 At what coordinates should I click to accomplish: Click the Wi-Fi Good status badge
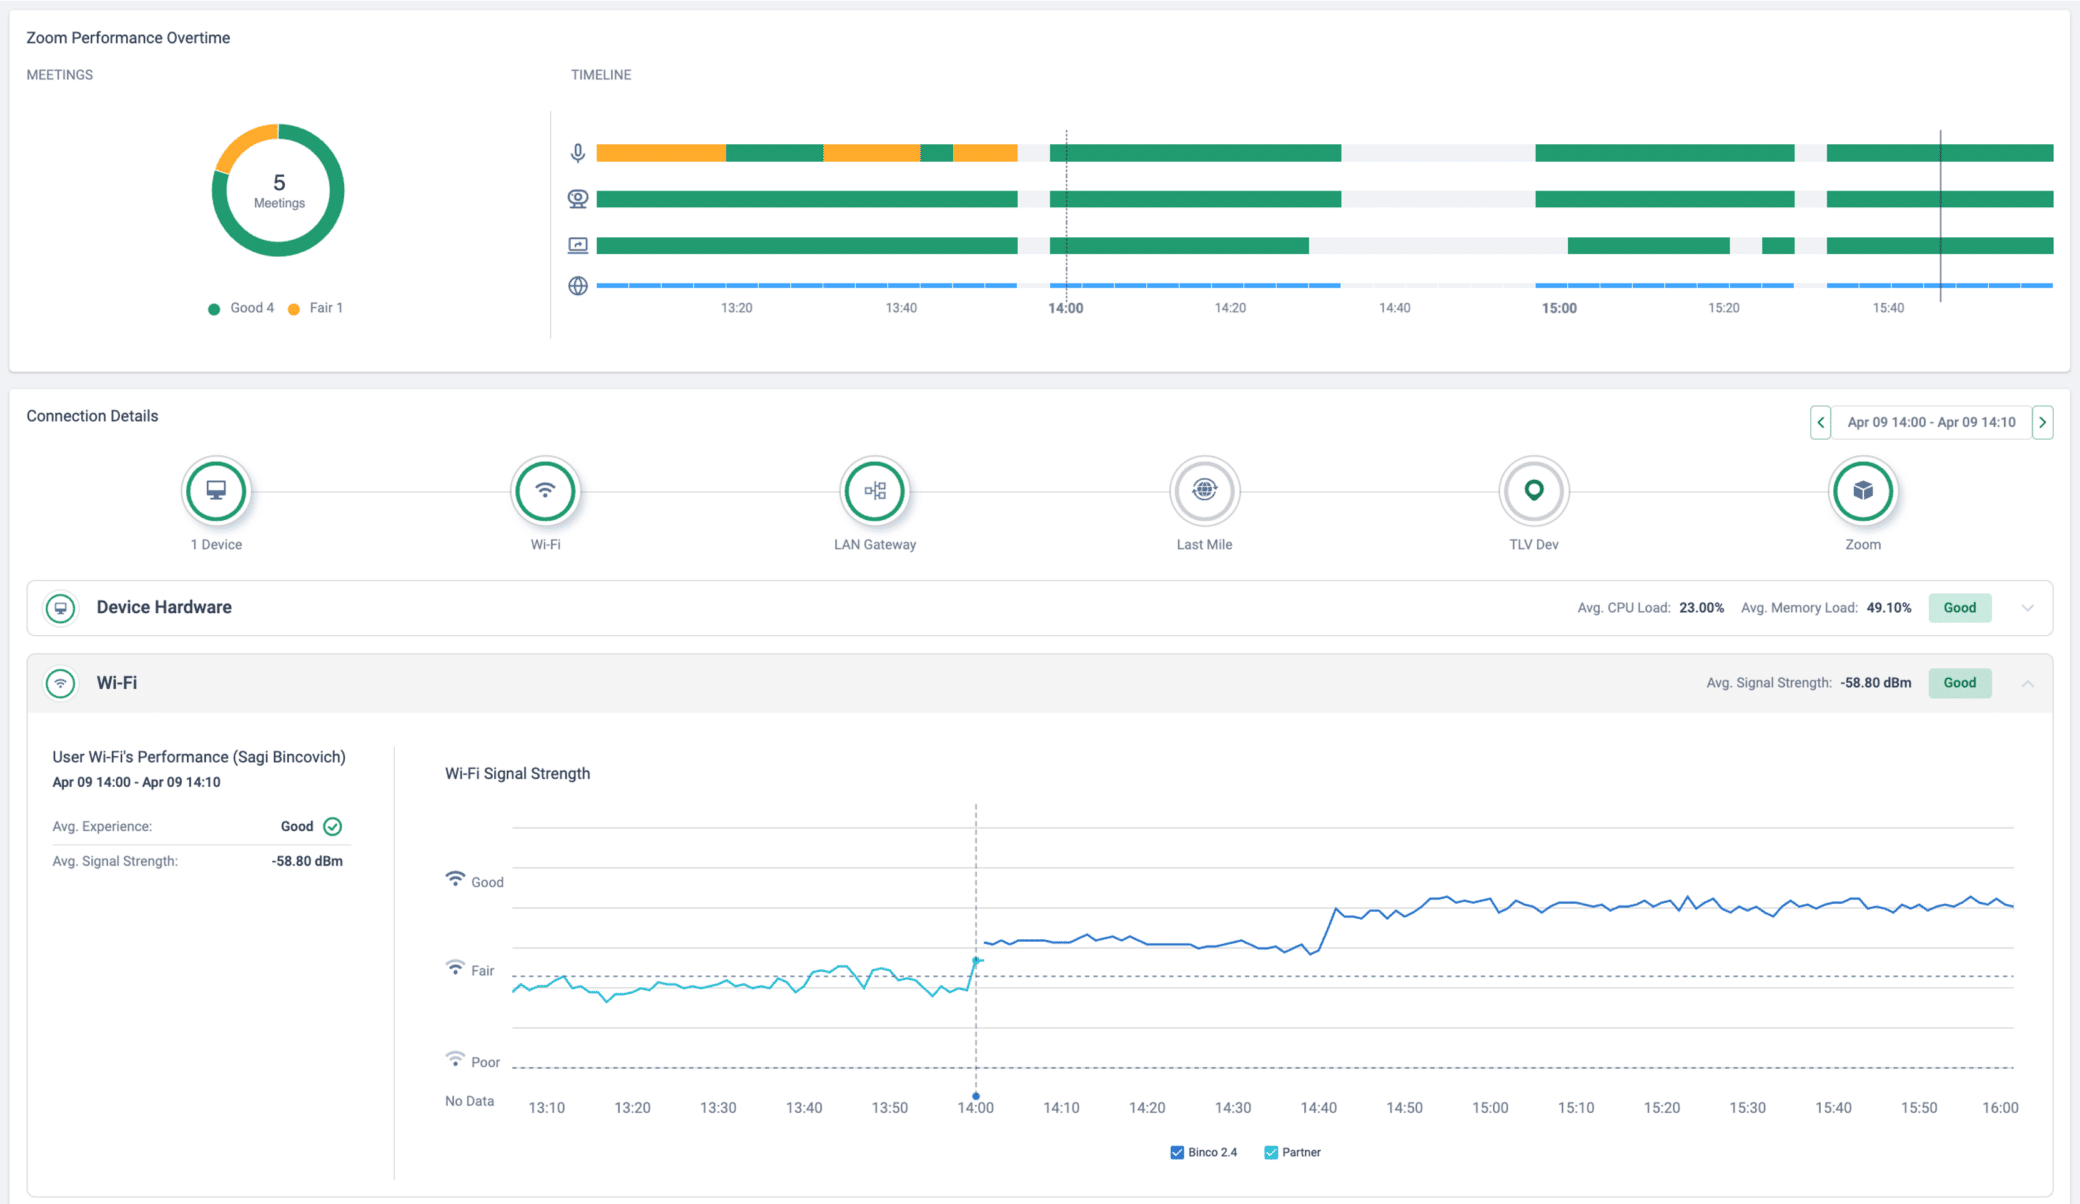pyautogui.click(x=1959, y=683)
